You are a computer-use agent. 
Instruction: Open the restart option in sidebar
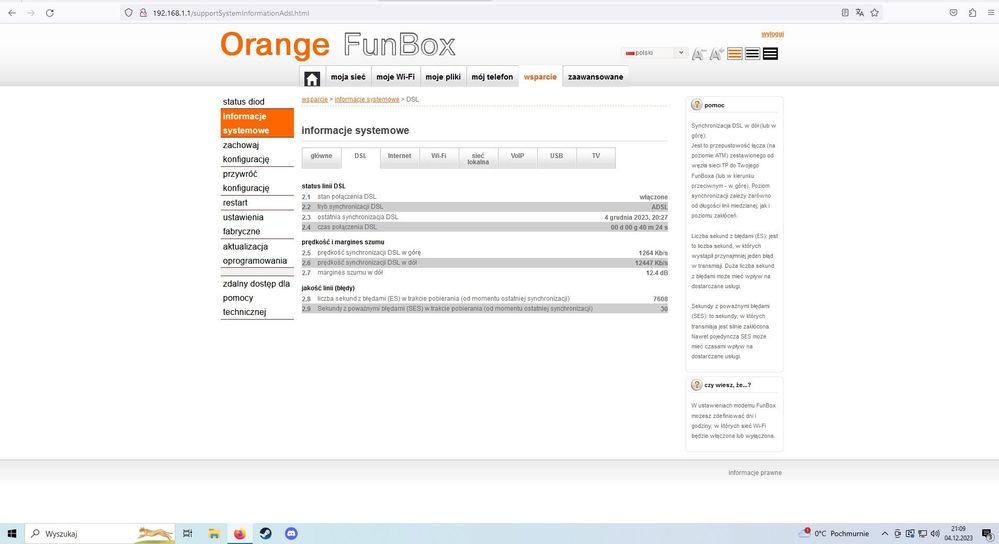(235, 203)
